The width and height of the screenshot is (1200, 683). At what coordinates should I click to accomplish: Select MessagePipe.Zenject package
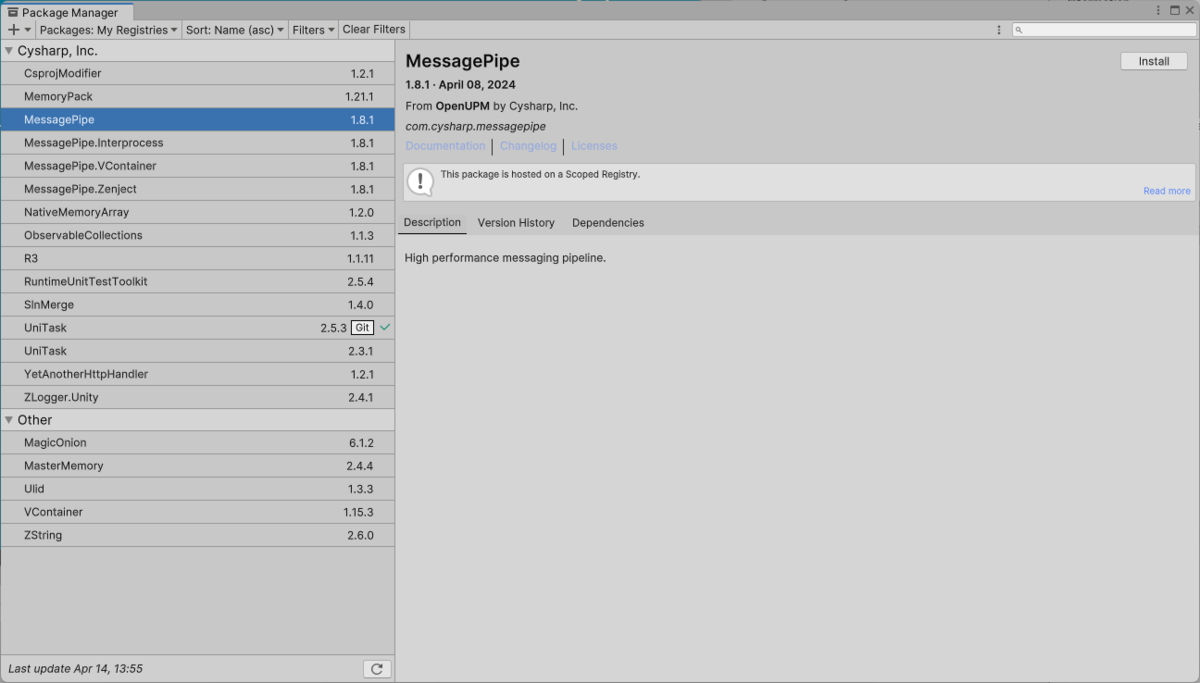point(197,189)
